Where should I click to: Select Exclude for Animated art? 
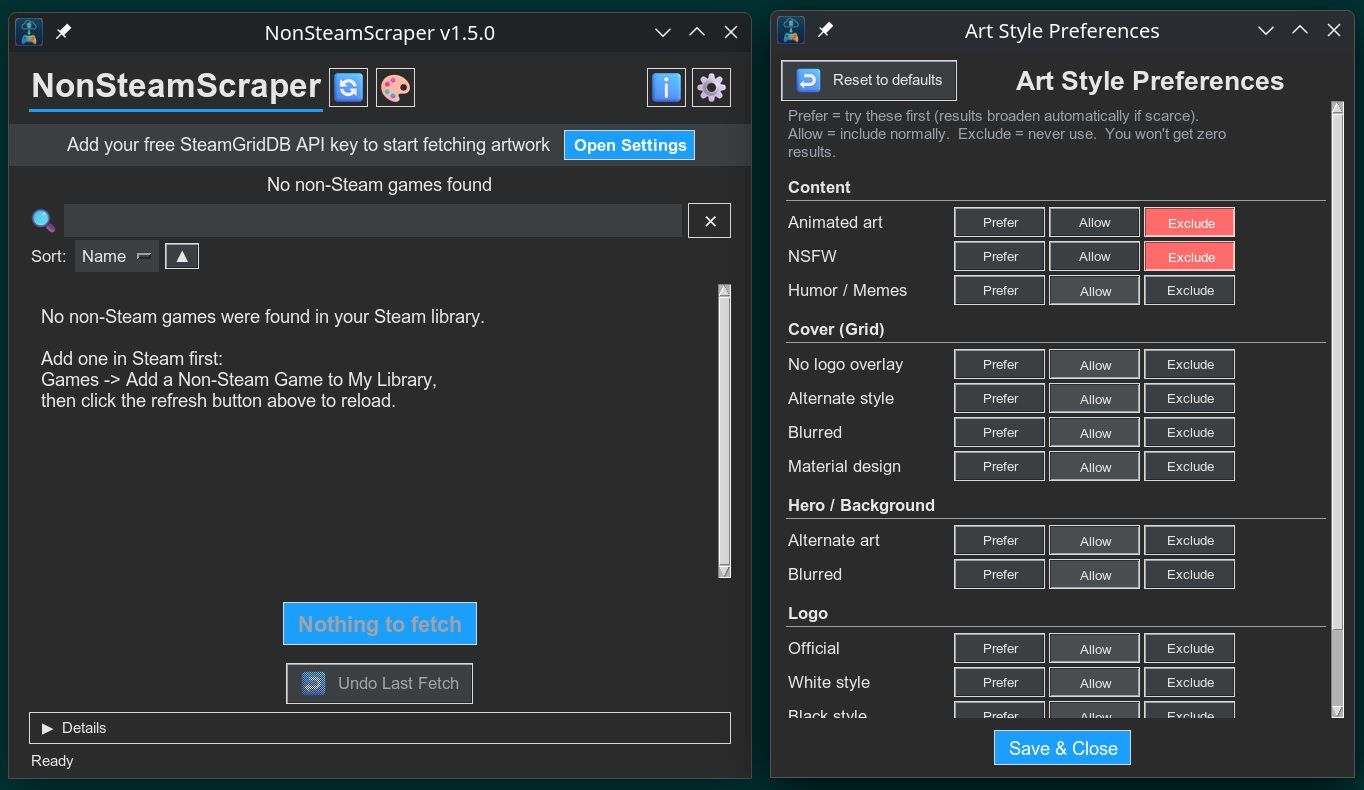tap(1190, 223)
